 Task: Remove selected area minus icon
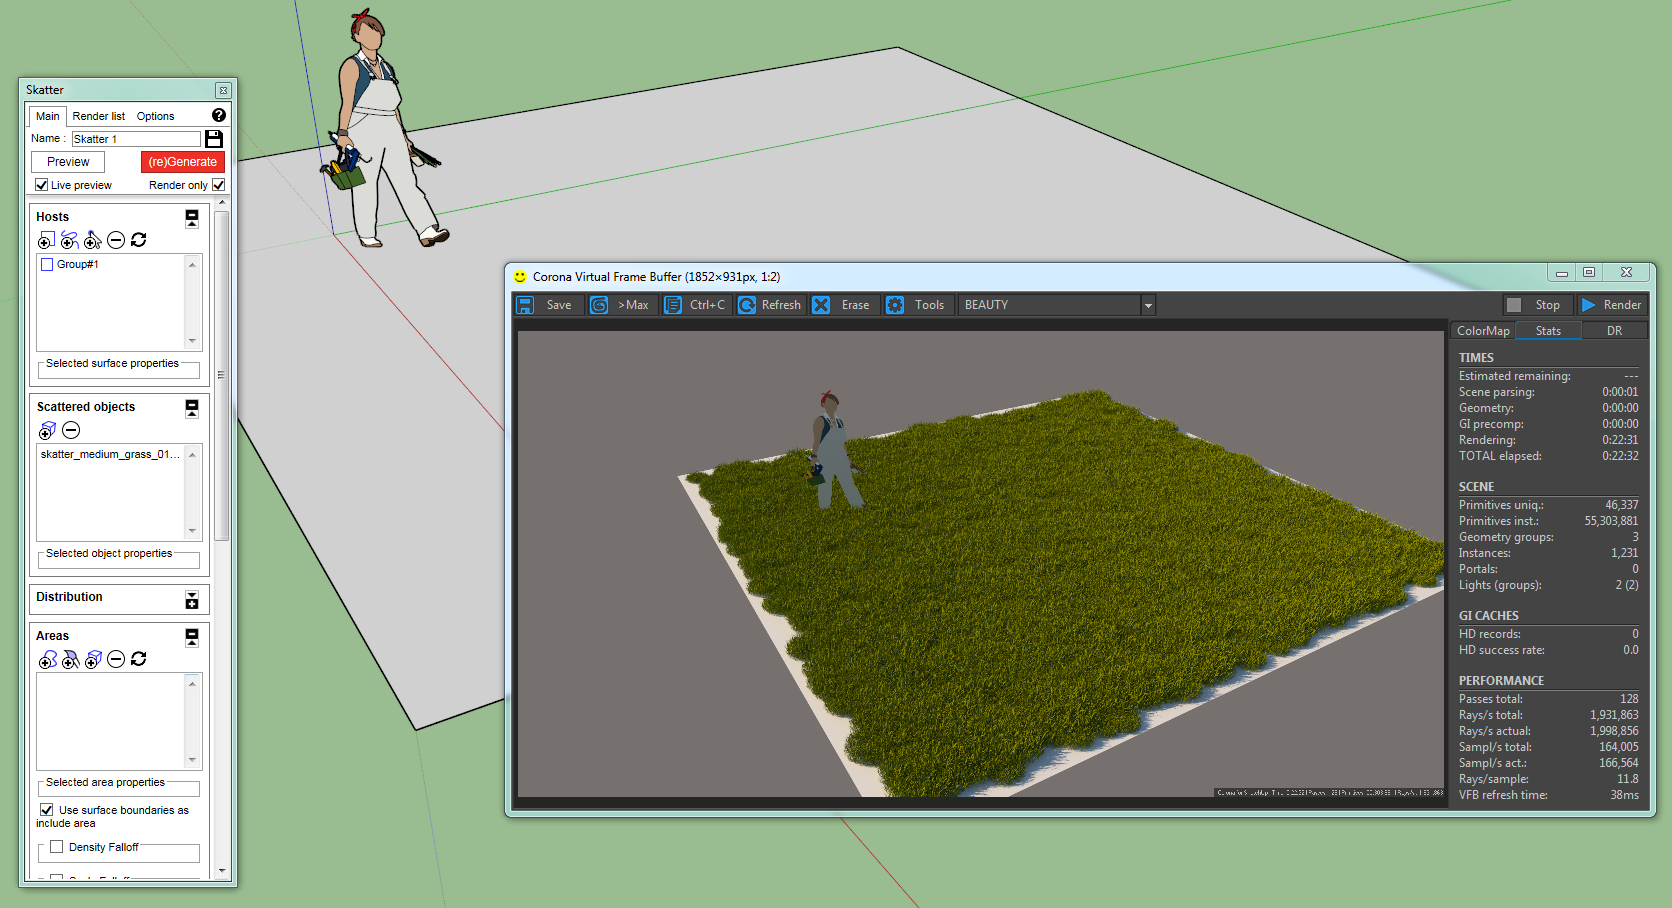116,659
